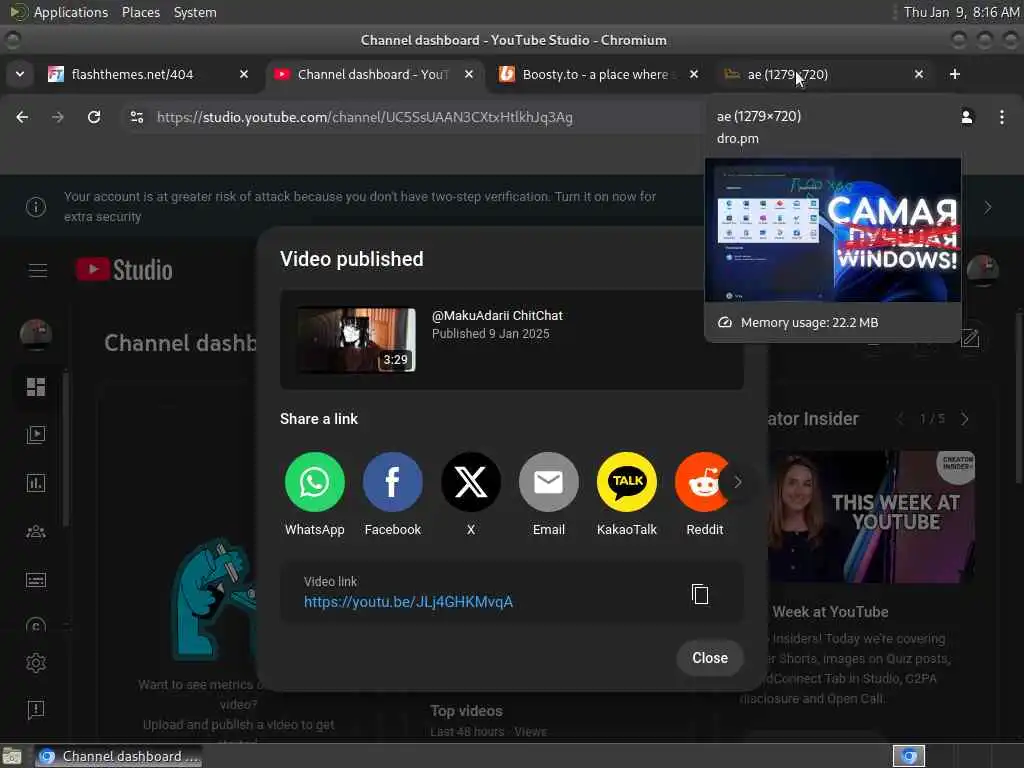Click the security warning info icon
This screenshot has height=768, width=1024.
(36, 207)
